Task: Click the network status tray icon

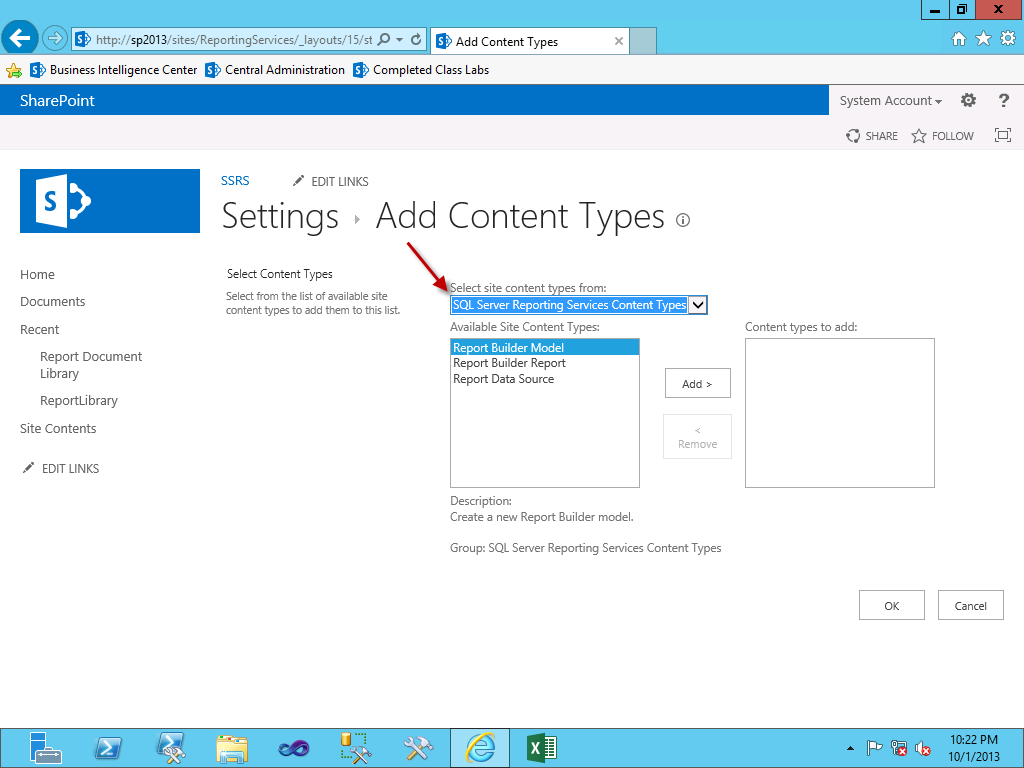Action: click(899, 748)
